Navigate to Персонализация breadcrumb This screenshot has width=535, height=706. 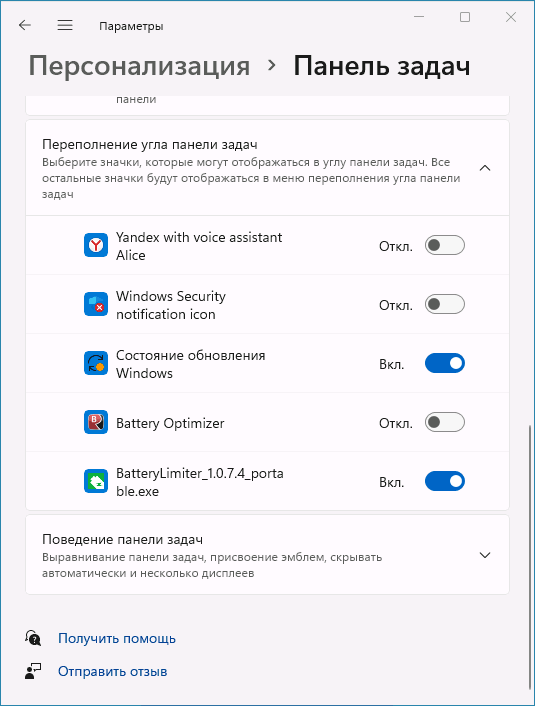click(x=139, y=66)
